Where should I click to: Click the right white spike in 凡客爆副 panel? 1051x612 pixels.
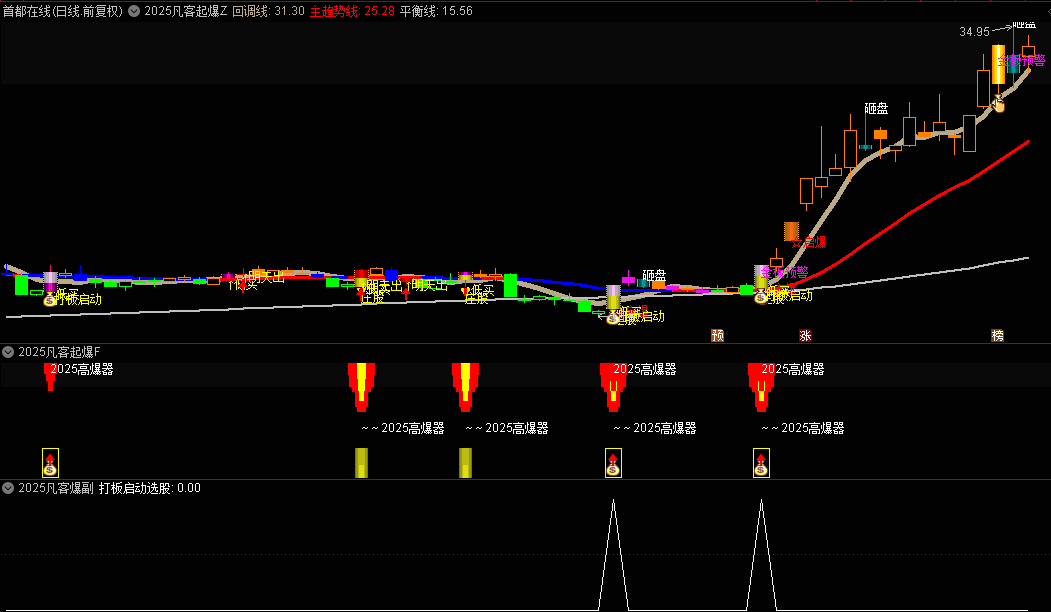(761, 554)
